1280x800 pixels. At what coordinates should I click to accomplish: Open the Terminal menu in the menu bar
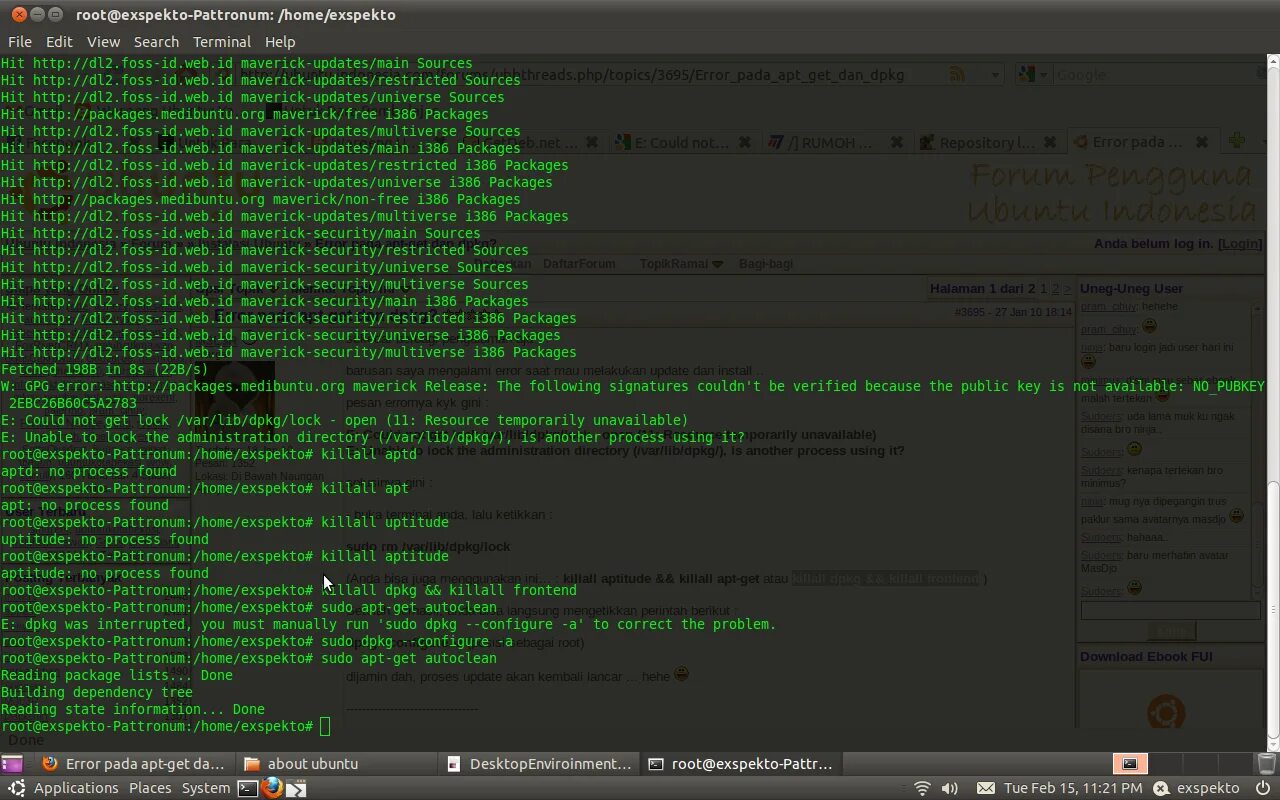(x=222, y=42)
